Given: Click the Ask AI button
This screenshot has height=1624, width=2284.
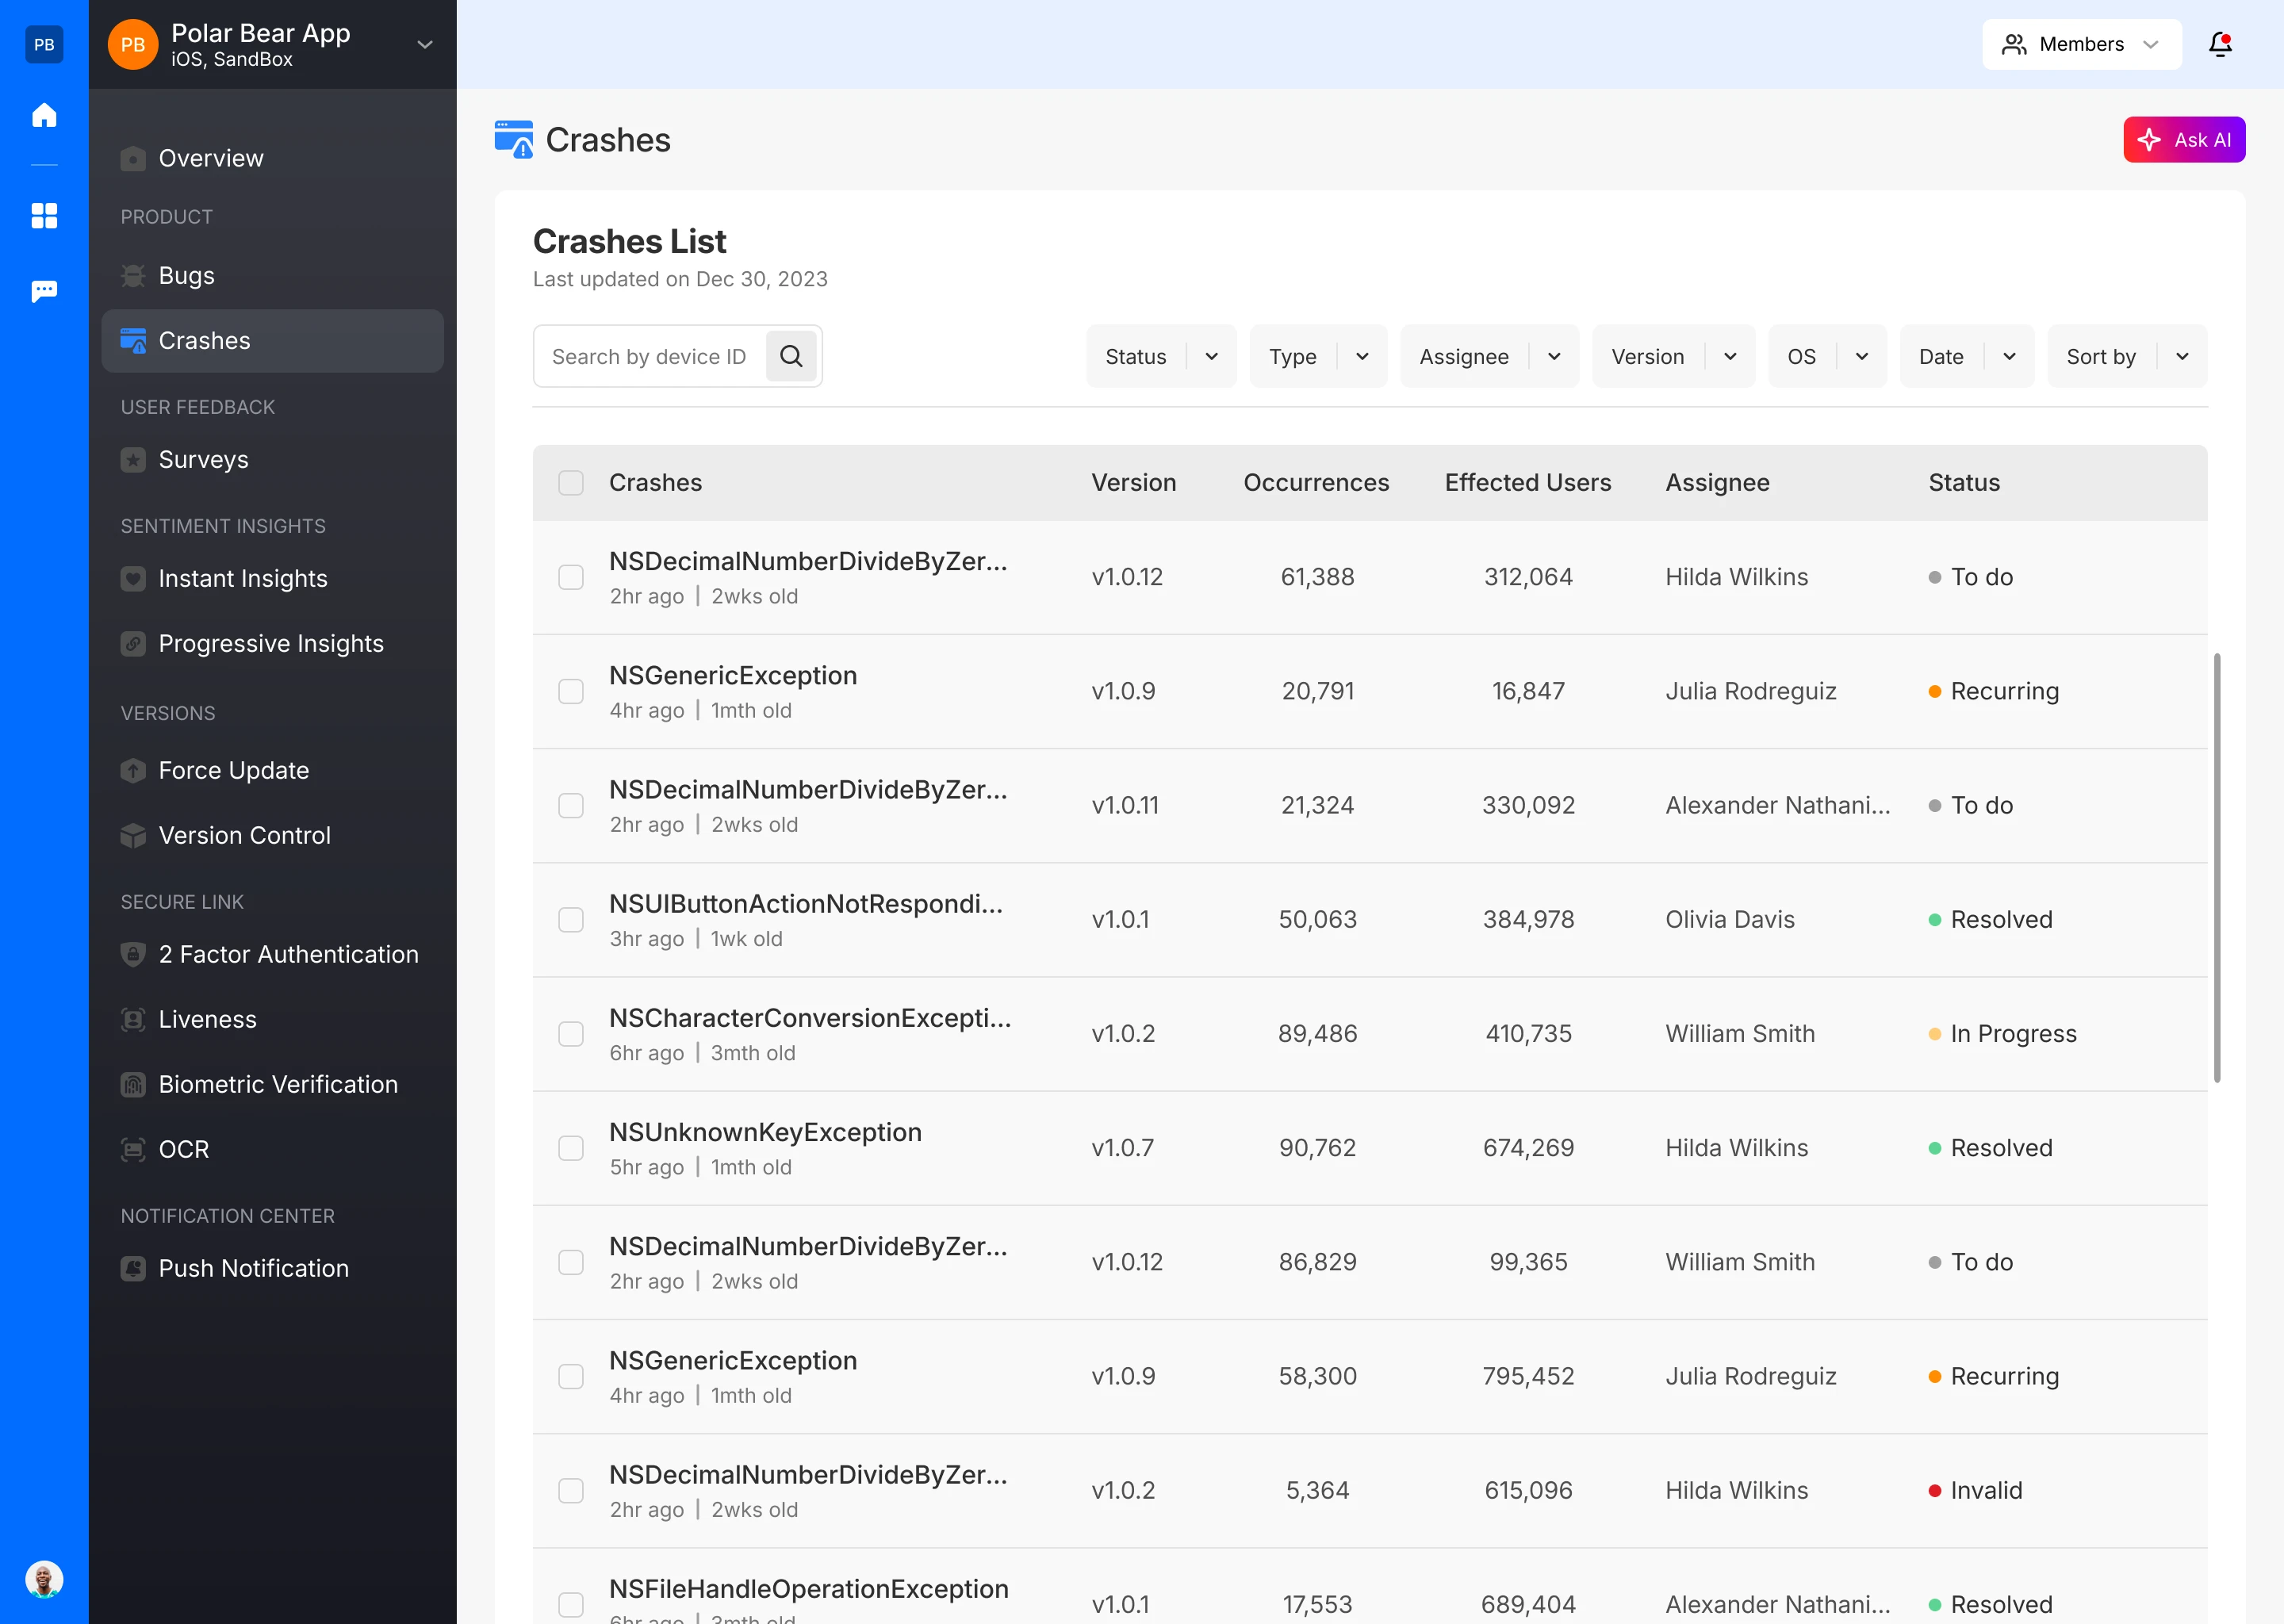Looking at the screenshot, I should [x=2183, y=140].
